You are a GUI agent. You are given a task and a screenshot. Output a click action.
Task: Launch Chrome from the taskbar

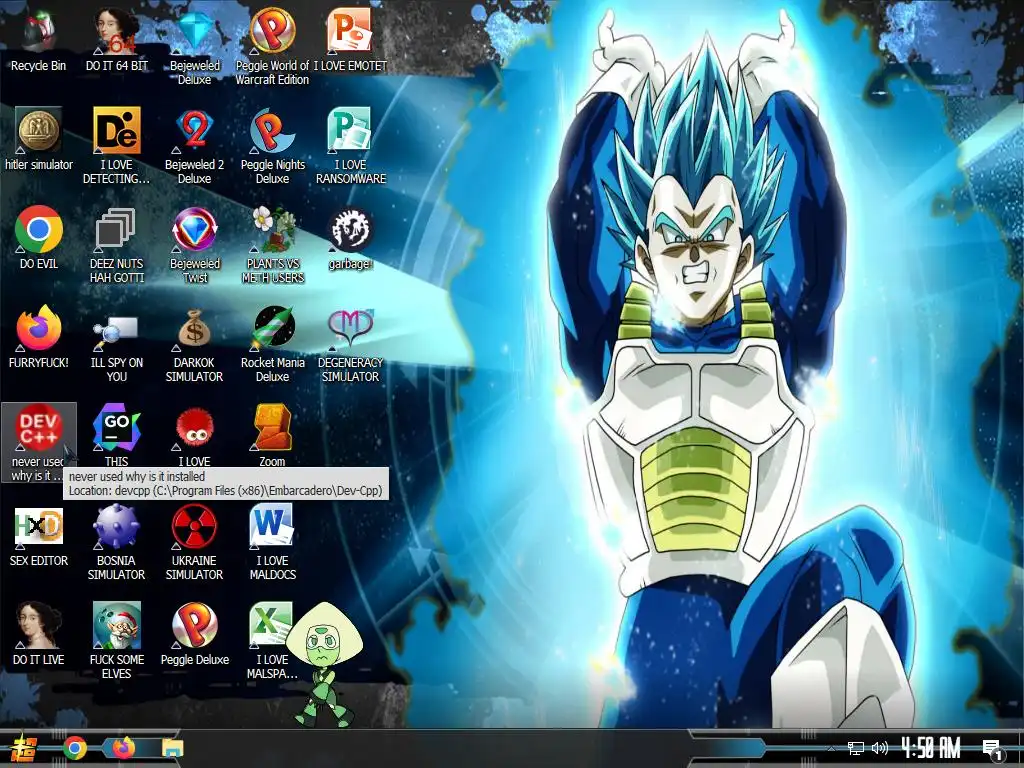tap(75, 748)
